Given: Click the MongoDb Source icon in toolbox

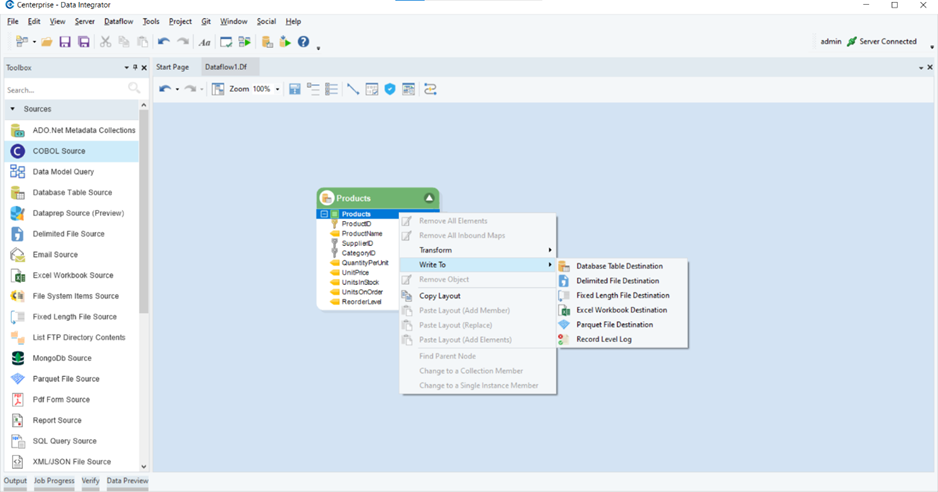Looking at the screenshot, I should click(x=17, y=358).
